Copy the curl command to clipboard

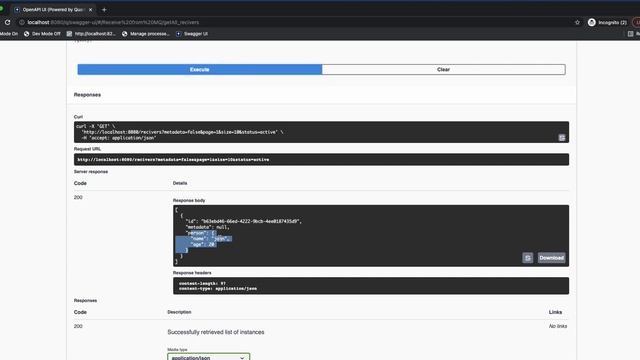(562, 138)
